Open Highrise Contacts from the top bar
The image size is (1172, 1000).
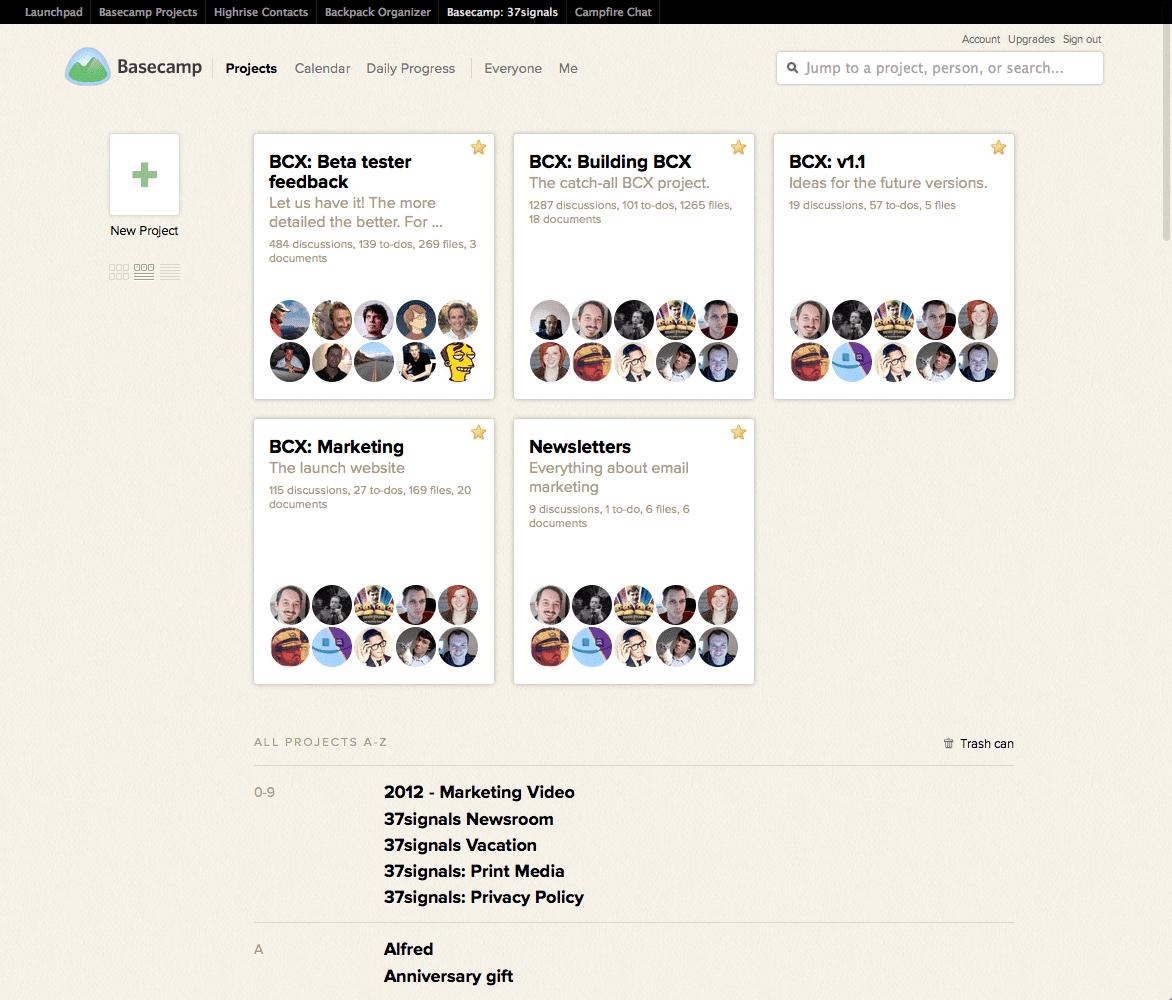tap(262, 12)
